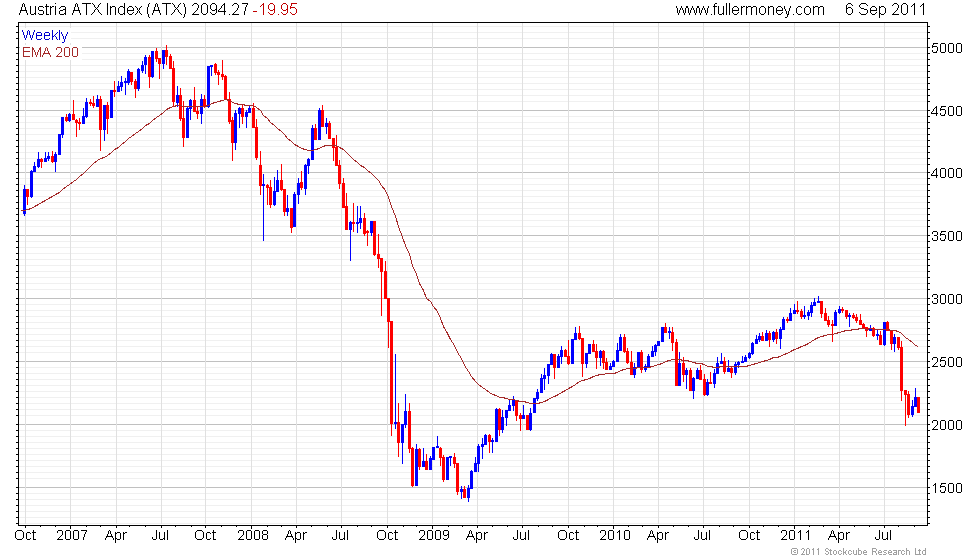Screen dimensions: 980x560
Task: Click the 1500 price axis label
Action: (947, 488)
